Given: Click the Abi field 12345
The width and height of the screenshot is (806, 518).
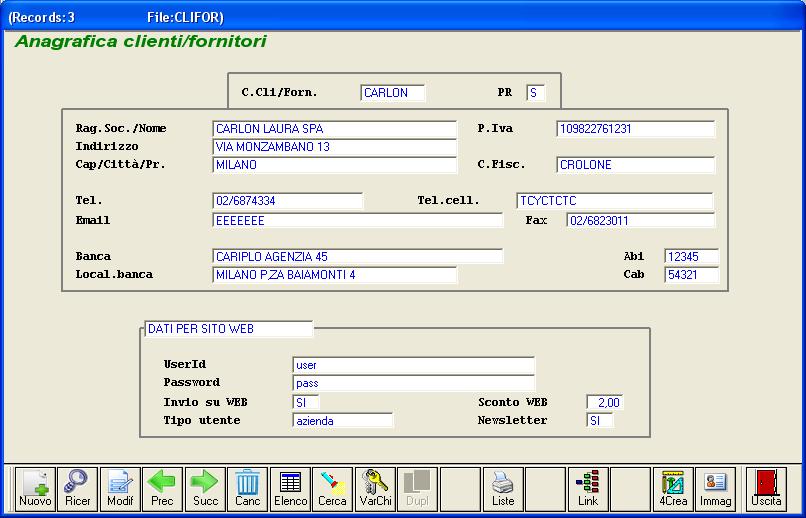Looking at the screenshot, I should (x=692, y=256).
